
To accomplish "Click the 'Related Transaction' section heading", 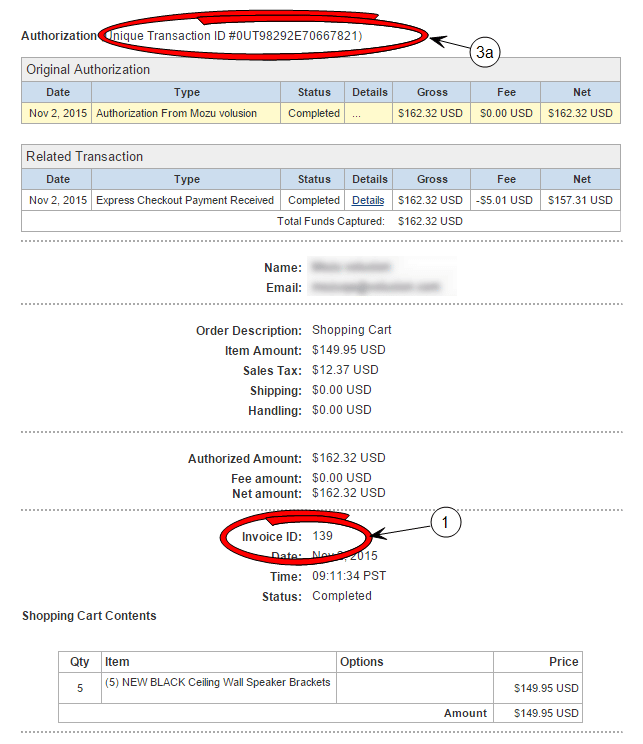I will pyautogui.click(x=84, y=157).
